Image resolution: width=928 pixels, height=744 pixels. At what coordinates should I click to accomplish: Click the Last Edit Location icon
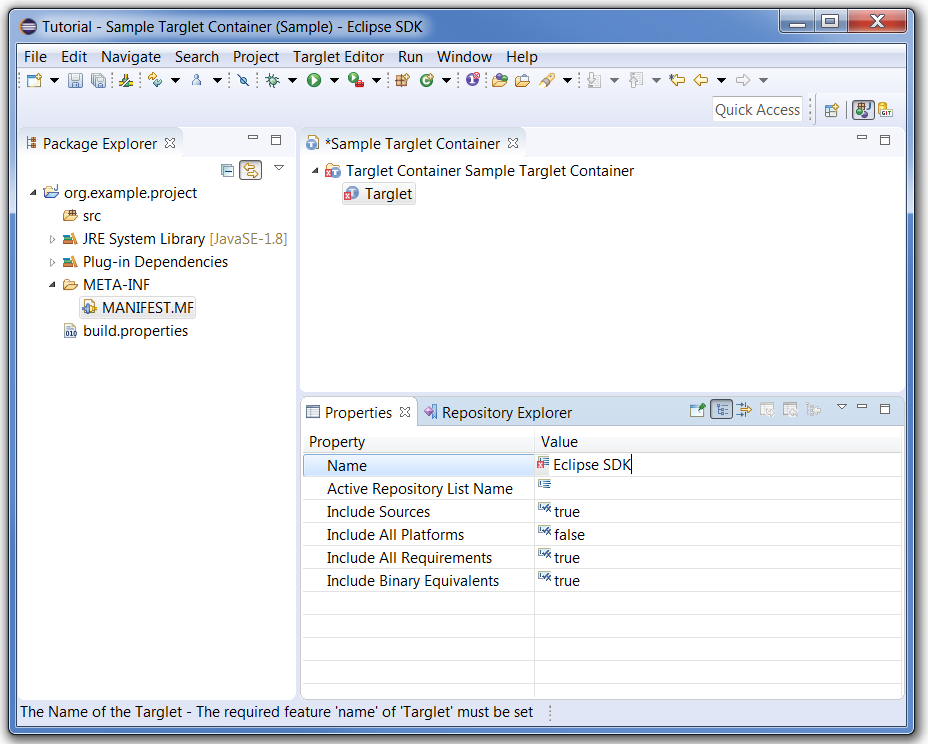(x=677, y=80)
